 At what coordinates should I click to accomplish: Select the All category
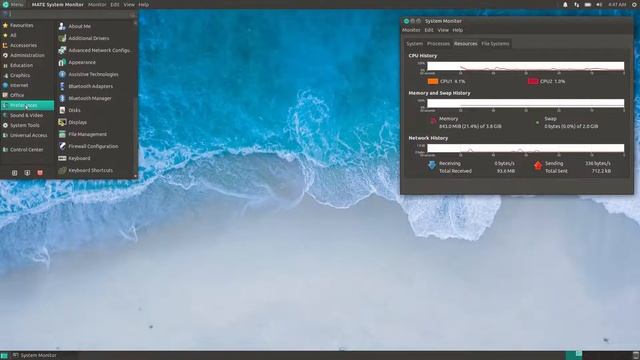[x=27, y=36]
